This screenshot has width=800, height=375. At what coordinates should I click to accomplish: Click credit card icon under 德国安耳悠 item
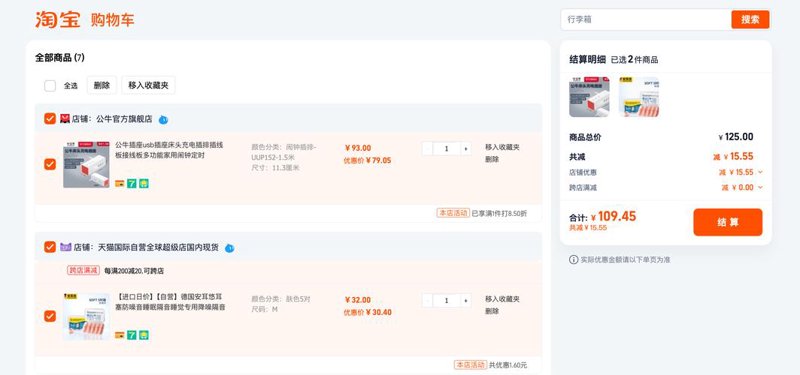click(120, 335)
